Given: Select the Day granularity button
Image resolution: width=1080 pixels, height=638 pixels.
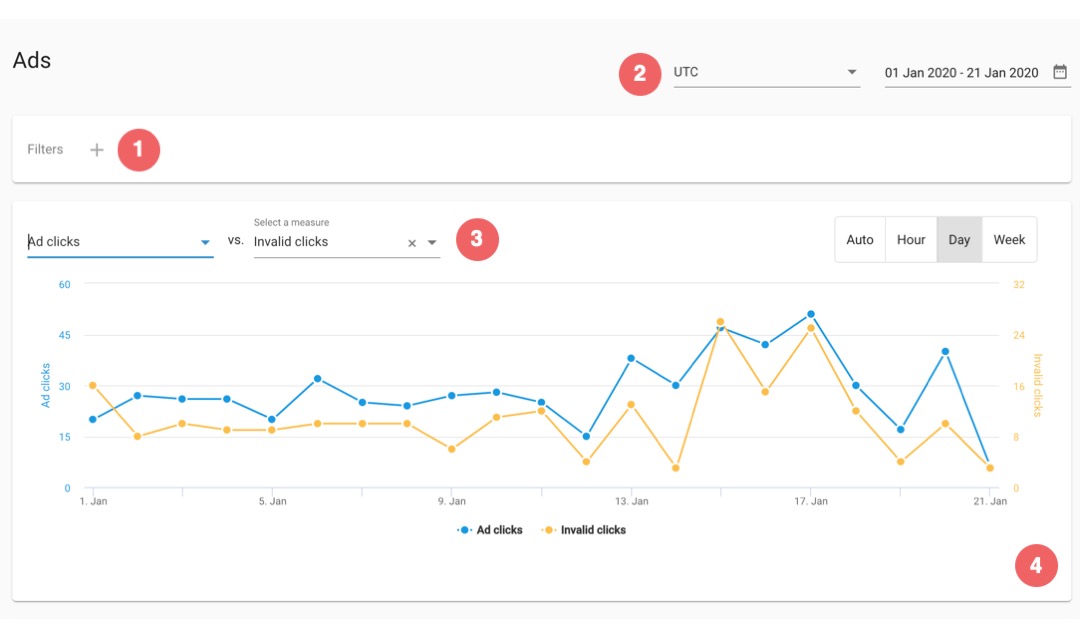Looking at the screenshot, I should (959, 240).
